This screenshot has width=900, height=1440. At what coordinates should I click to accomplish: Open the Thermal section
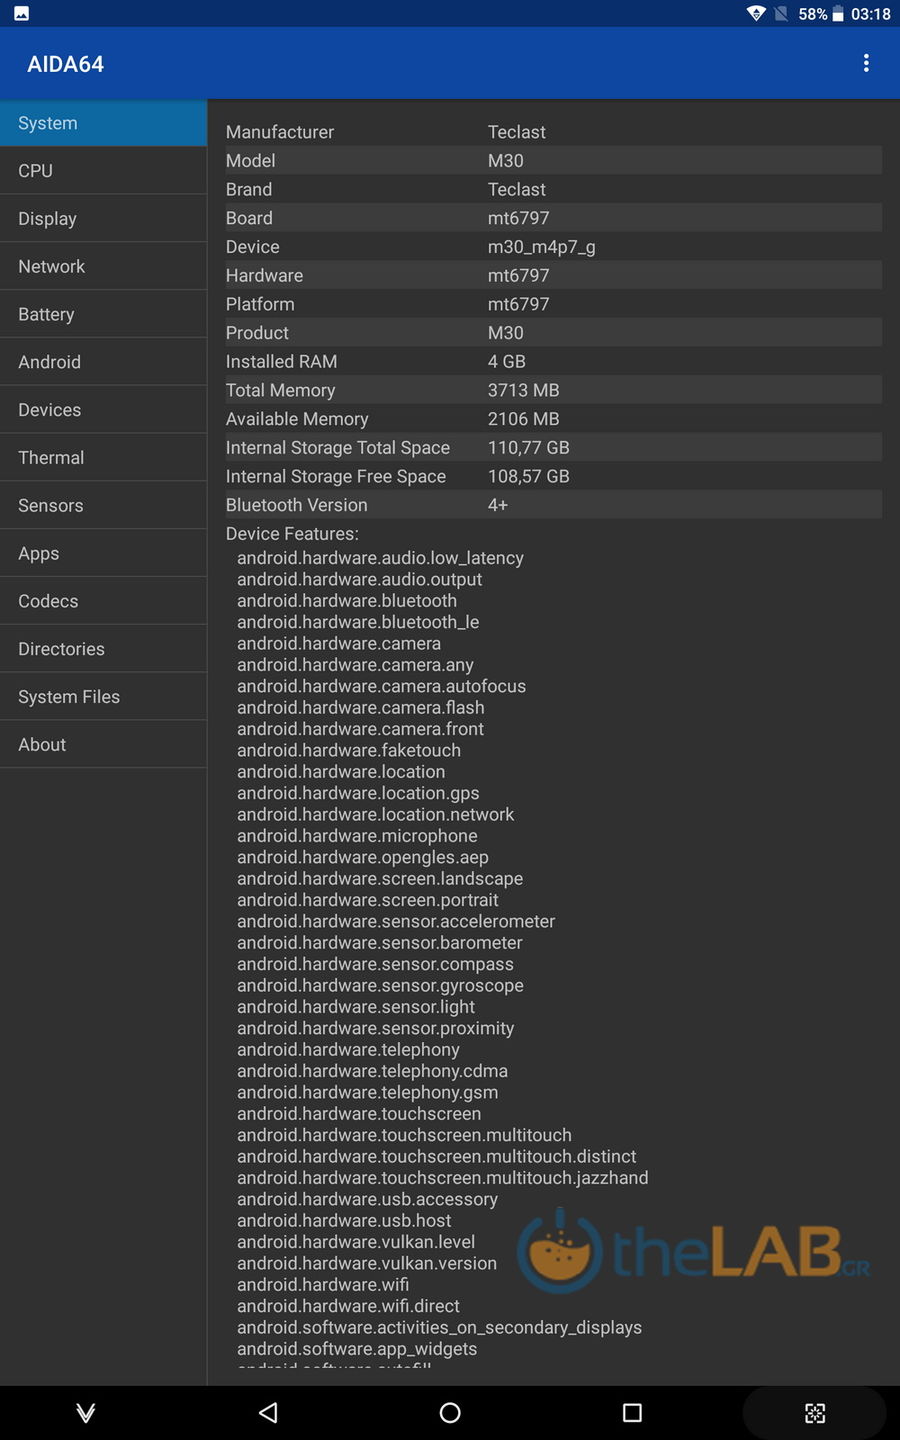pos(103,458)
